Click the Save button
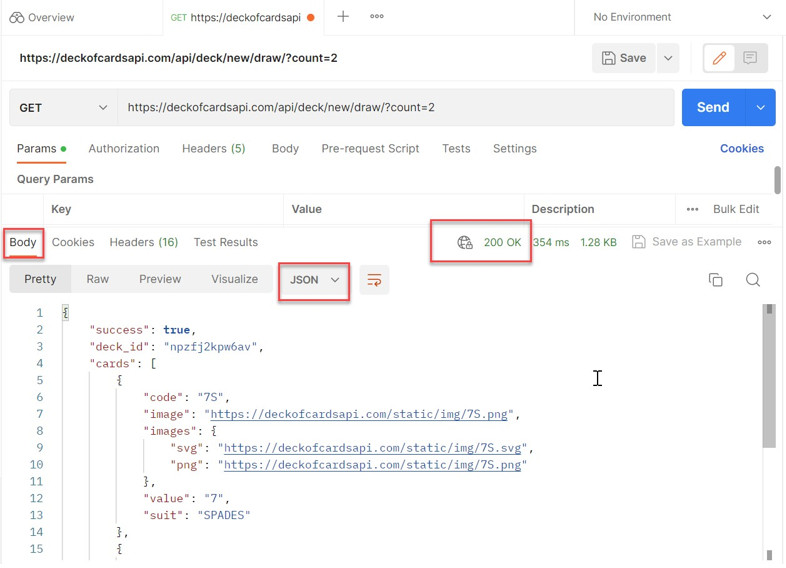This screenshot has height=568, width=786. (x=624, y=58)
